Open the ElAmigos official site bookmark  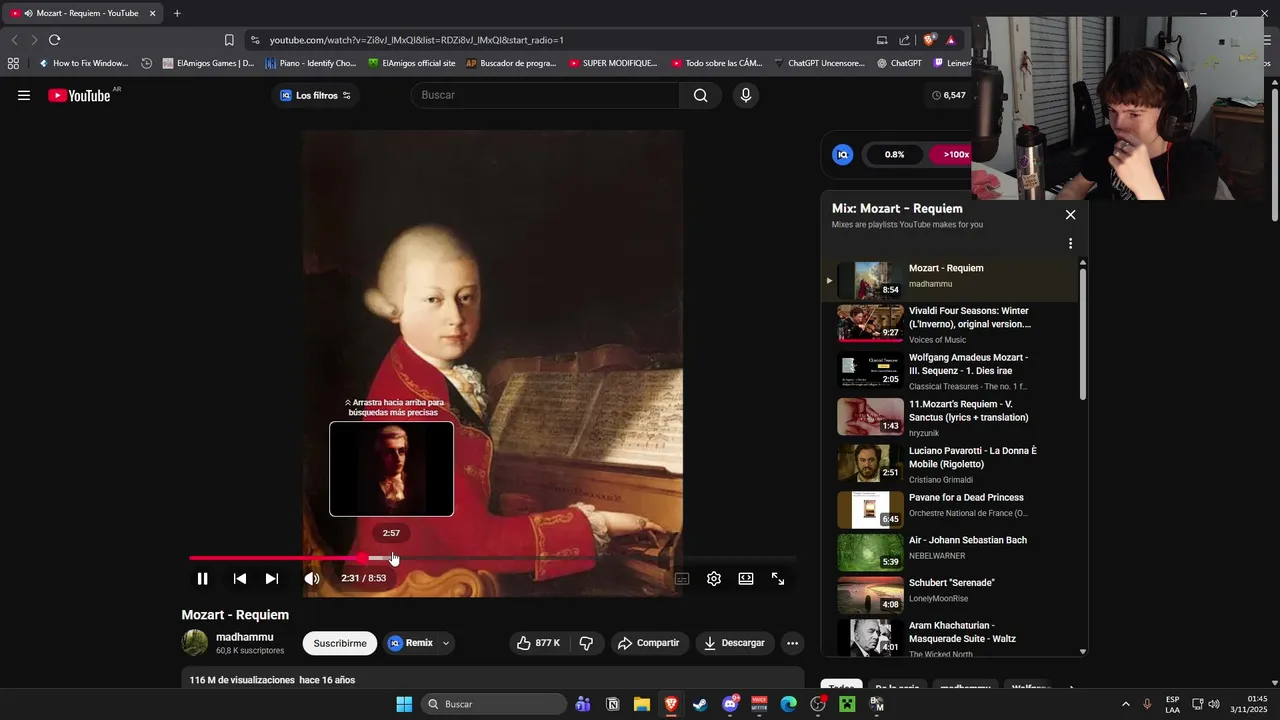[x=411, y=63]
